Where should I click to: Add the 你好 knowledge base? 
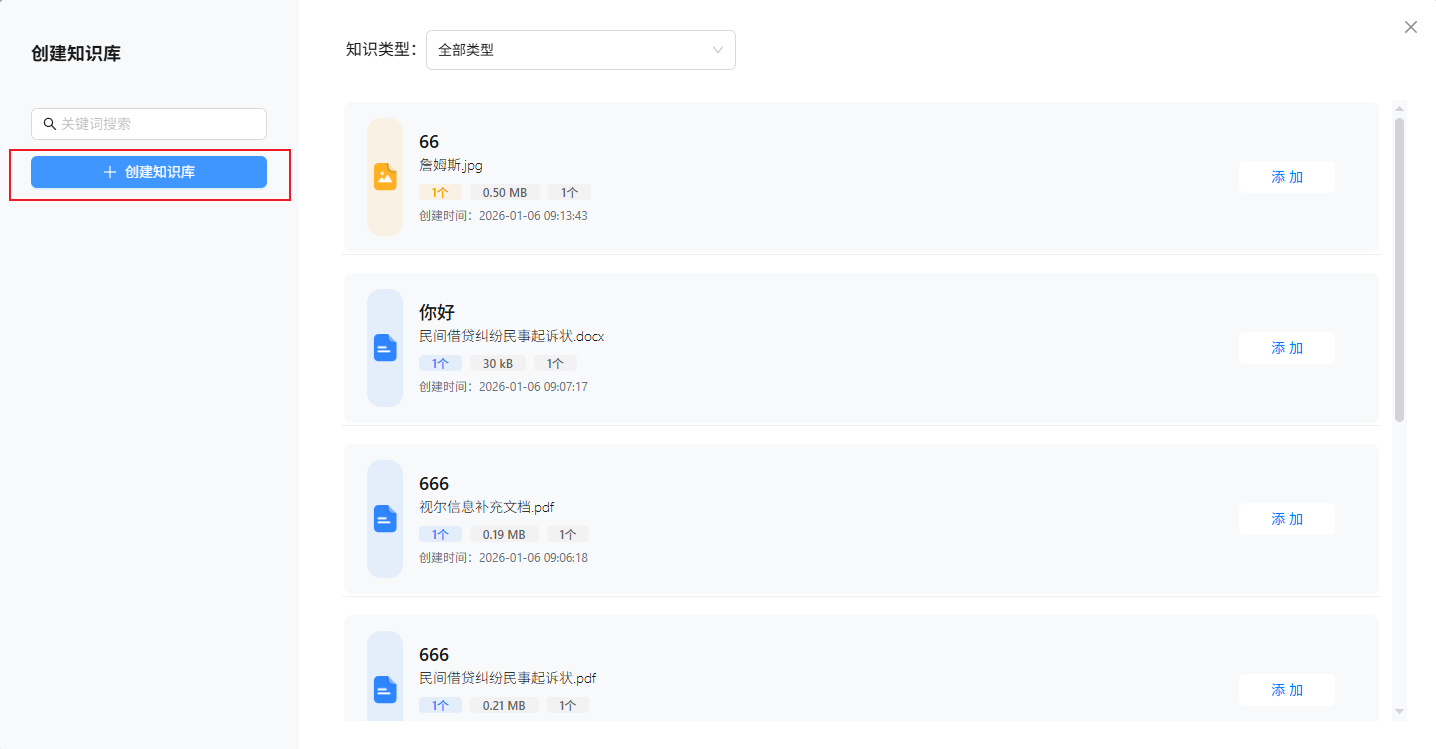point(1286,348)
